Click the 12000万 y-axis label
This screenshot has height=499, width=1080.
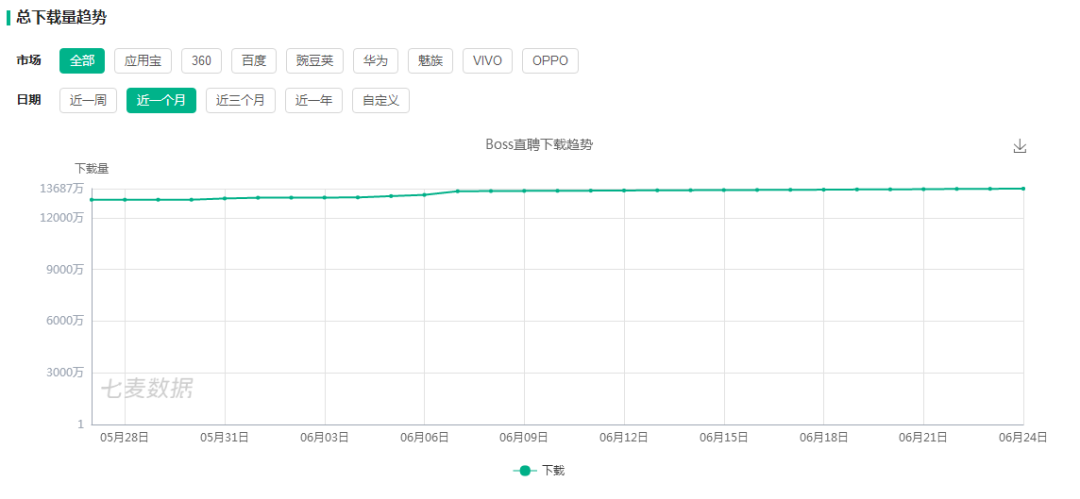tap(62, 218)
